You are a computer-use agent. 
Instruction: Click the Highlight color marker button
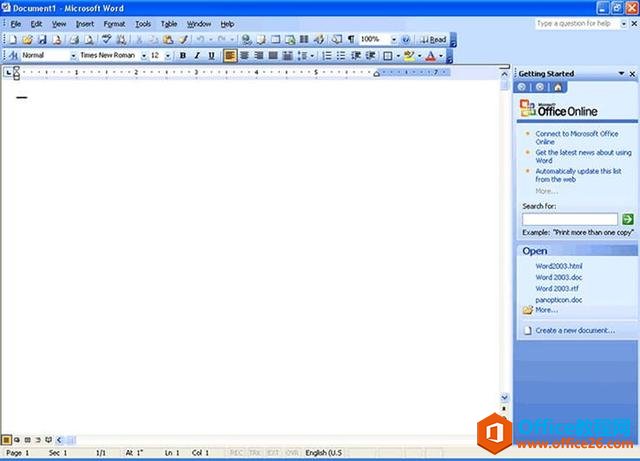pos(409,56)
